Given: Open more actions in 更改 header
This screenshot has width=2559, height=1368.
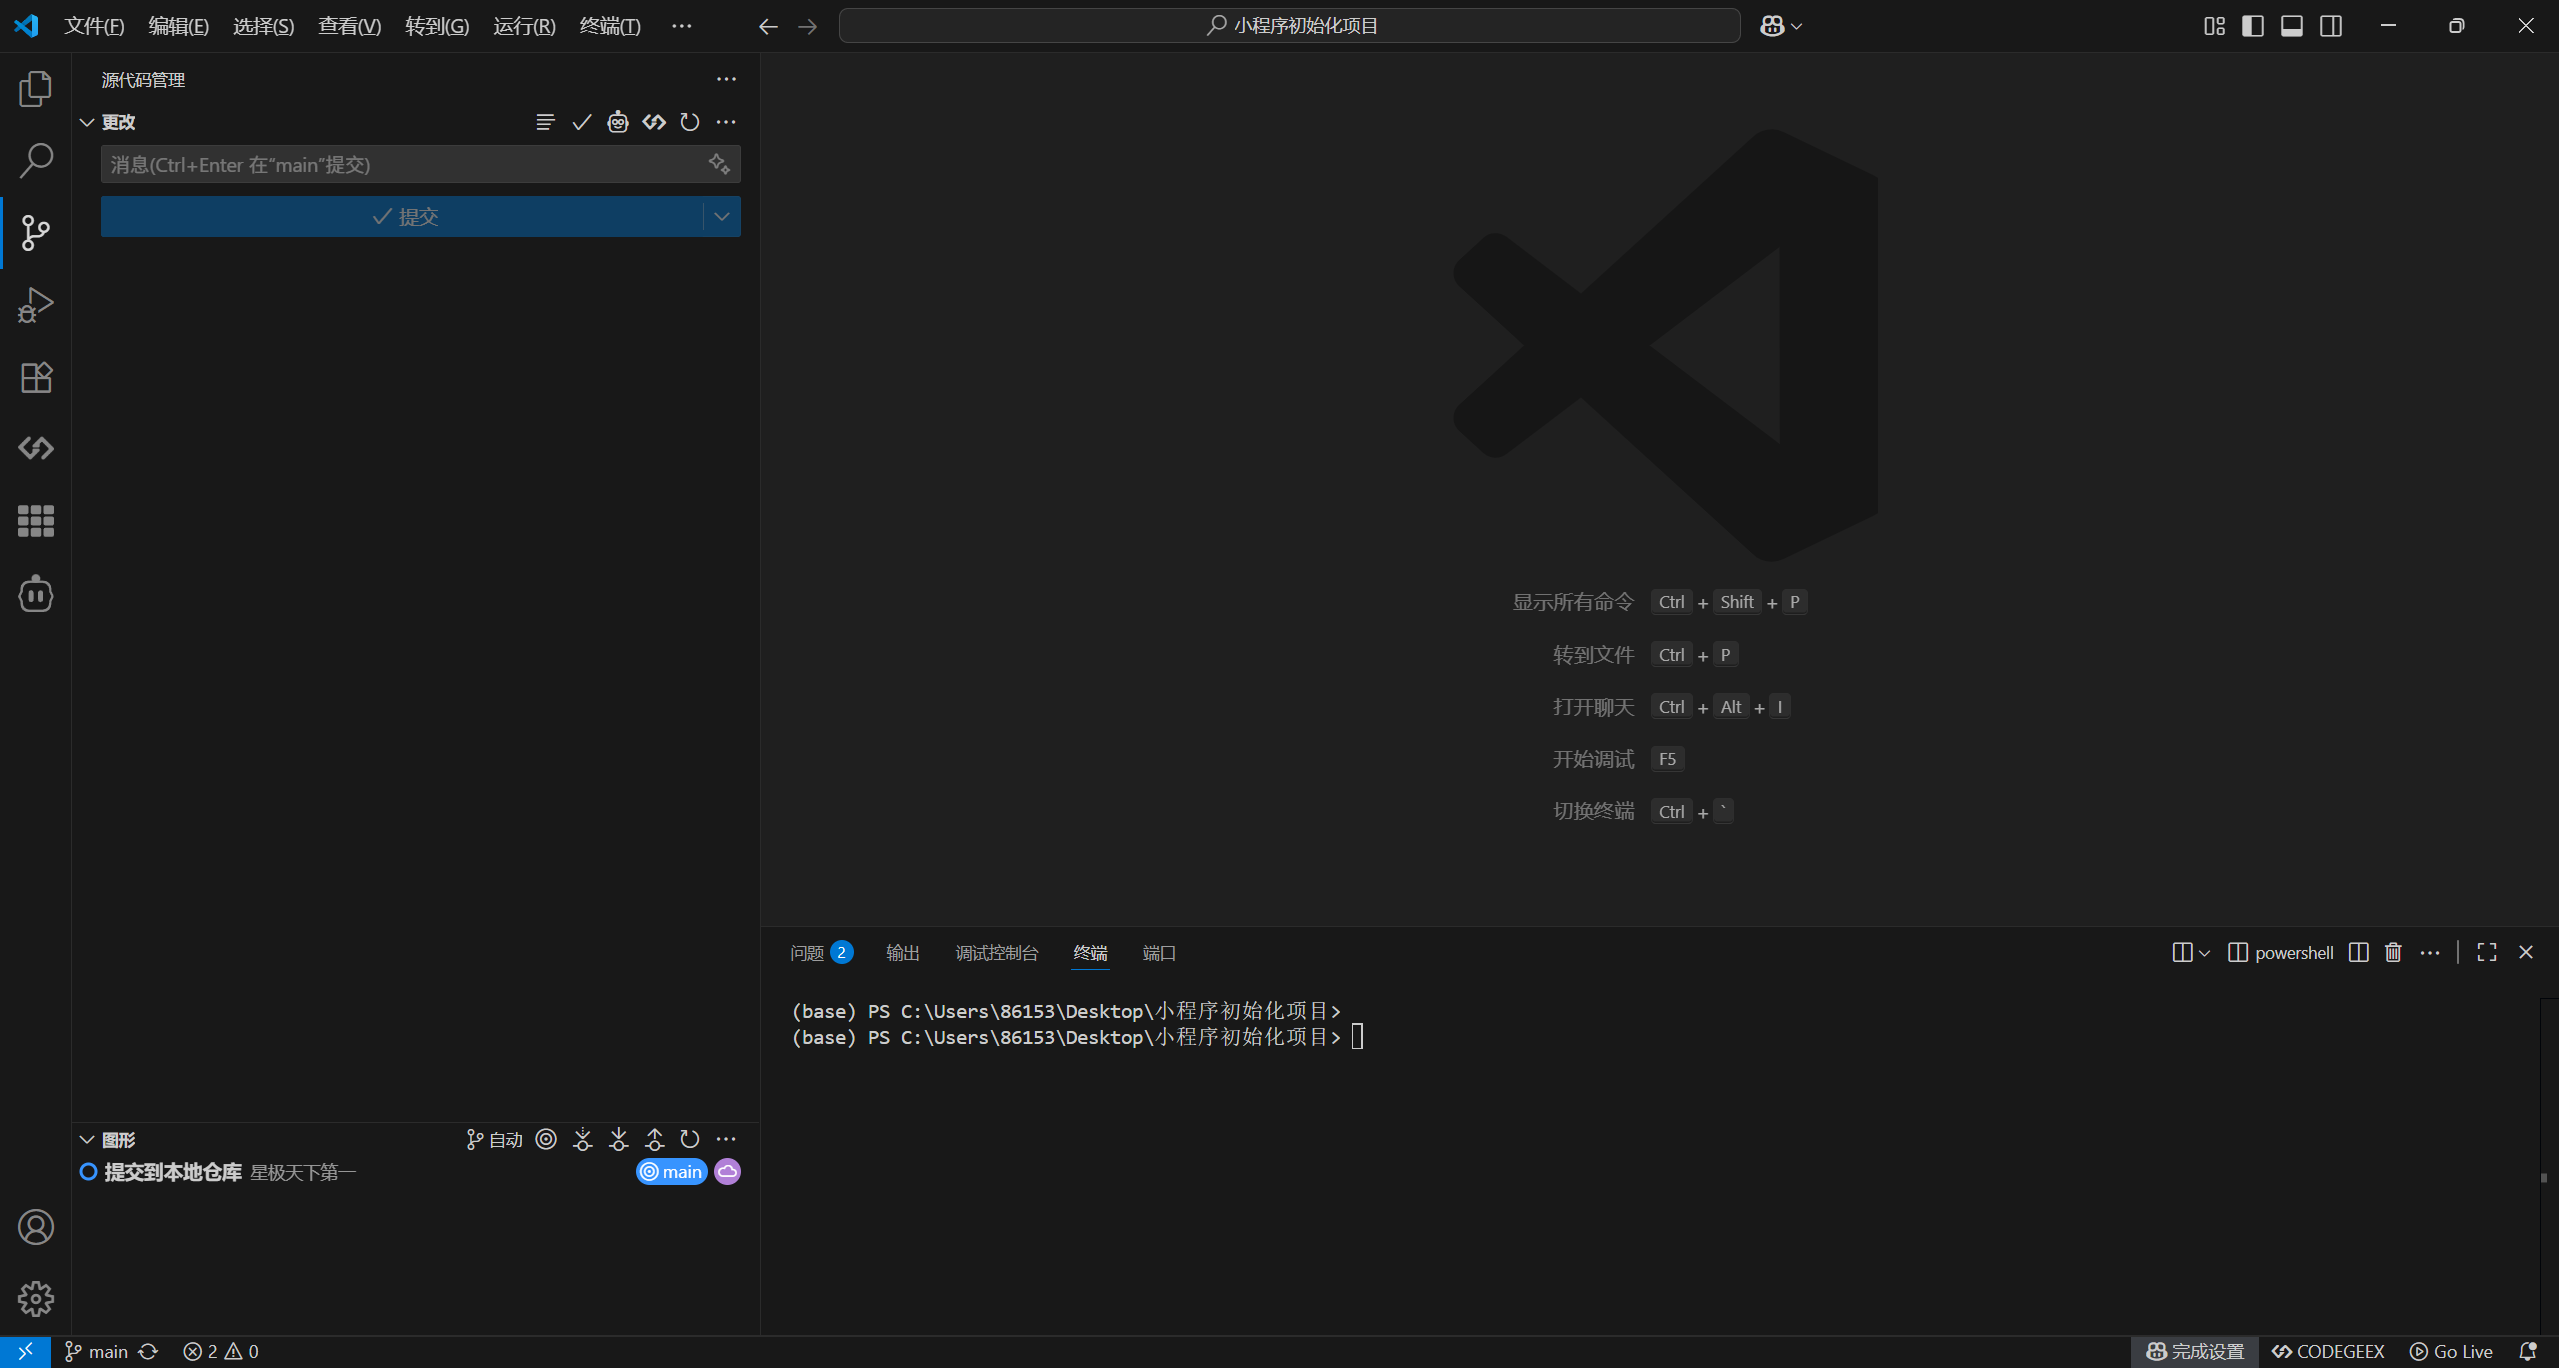Looking at the screenshot, I should (x=726, y=122).
